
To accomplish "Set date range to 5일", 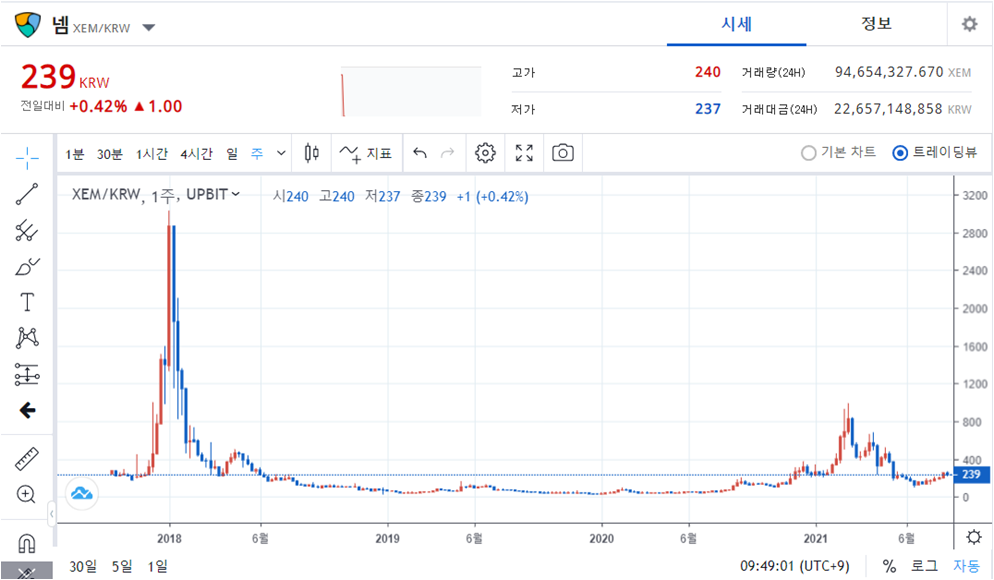I will point(122,566).
